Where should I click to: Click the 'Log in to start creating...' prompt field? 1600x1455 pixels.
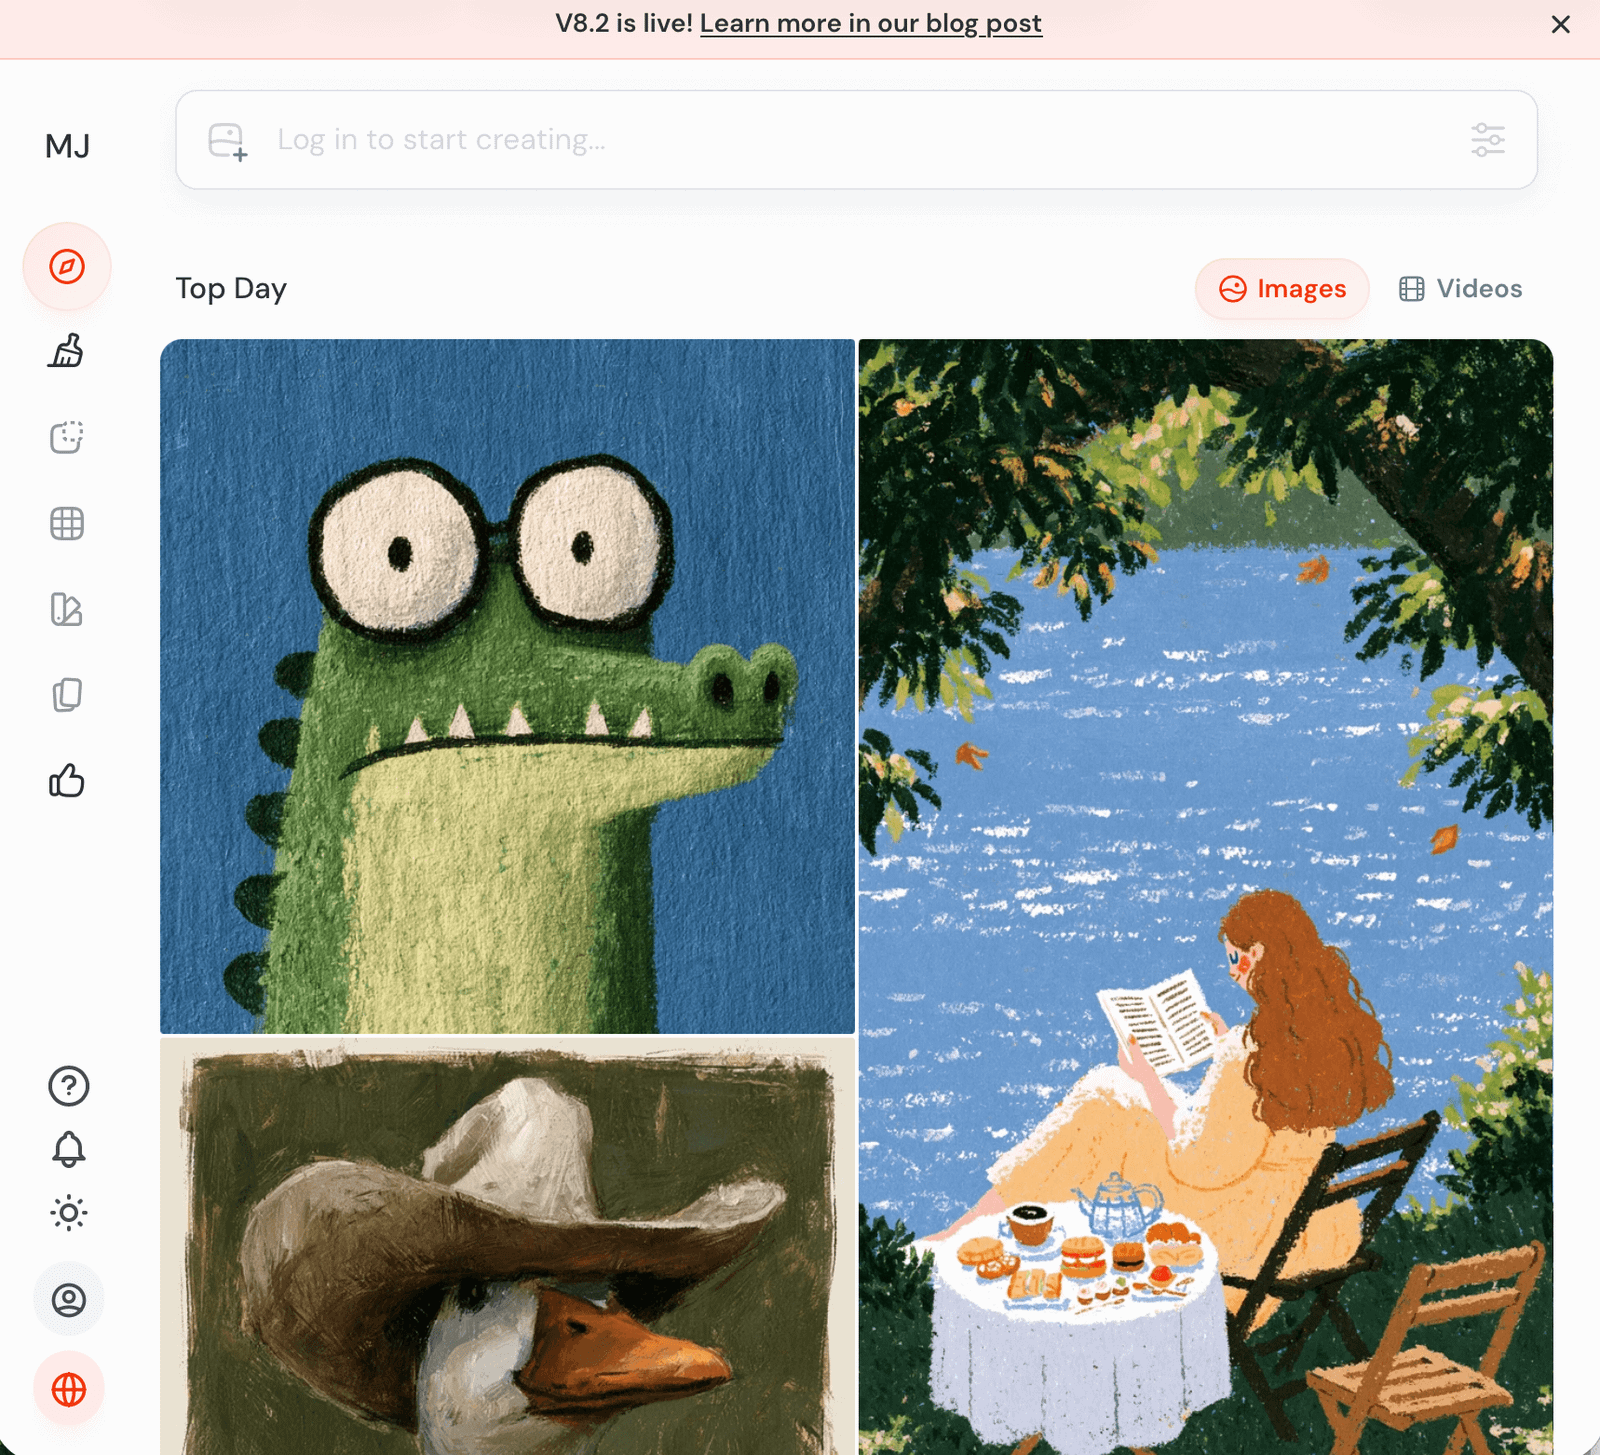tap(856, 140)
